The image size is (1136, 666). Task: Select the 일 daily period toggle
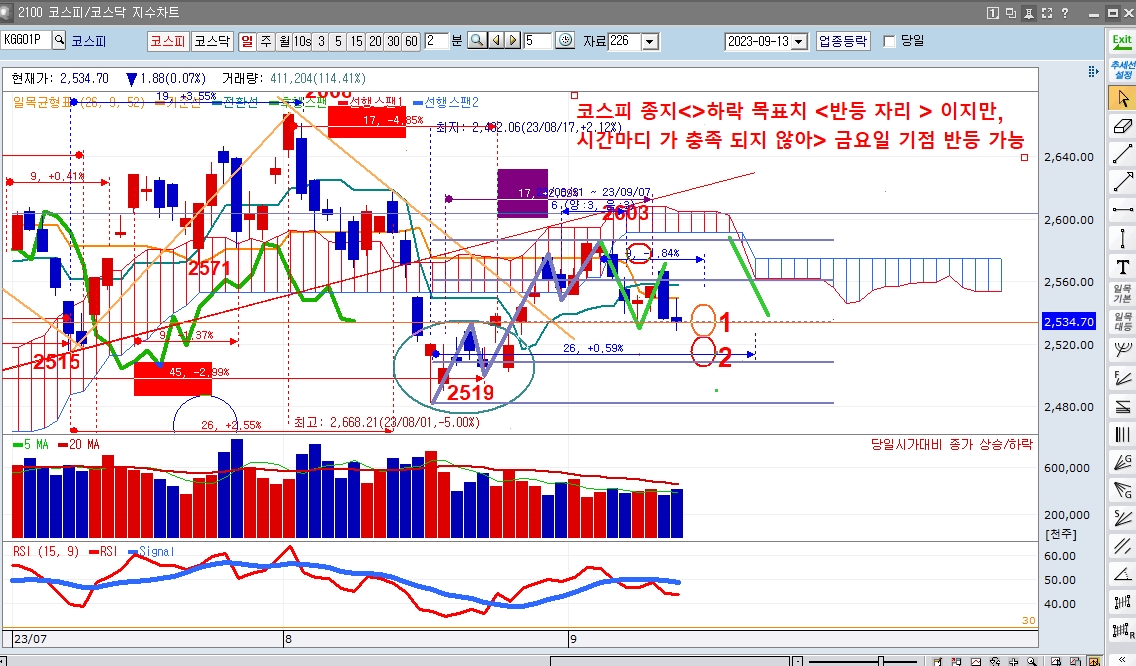pos(248,41)
